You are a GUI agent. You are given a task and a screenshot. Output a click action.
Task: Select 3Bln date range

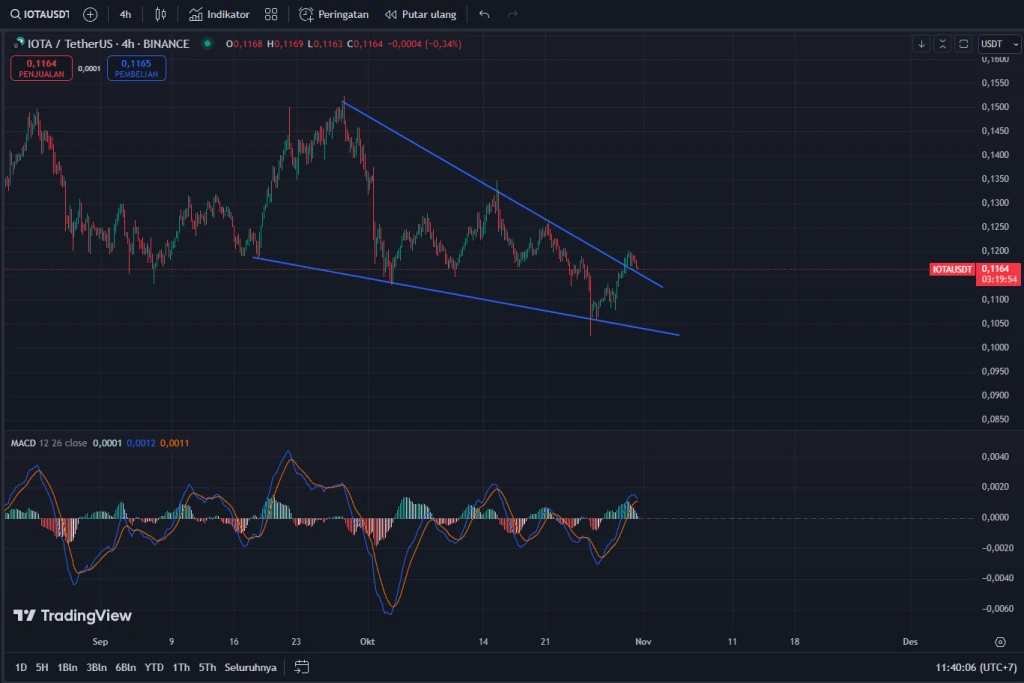pyautogui.click(x=97, y=667)
